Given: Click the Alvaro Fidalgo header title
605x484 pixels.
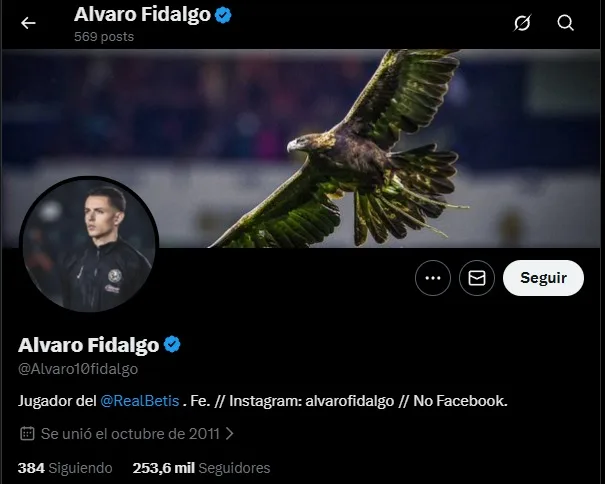Looking at the screenshot, I should [142, 15].
